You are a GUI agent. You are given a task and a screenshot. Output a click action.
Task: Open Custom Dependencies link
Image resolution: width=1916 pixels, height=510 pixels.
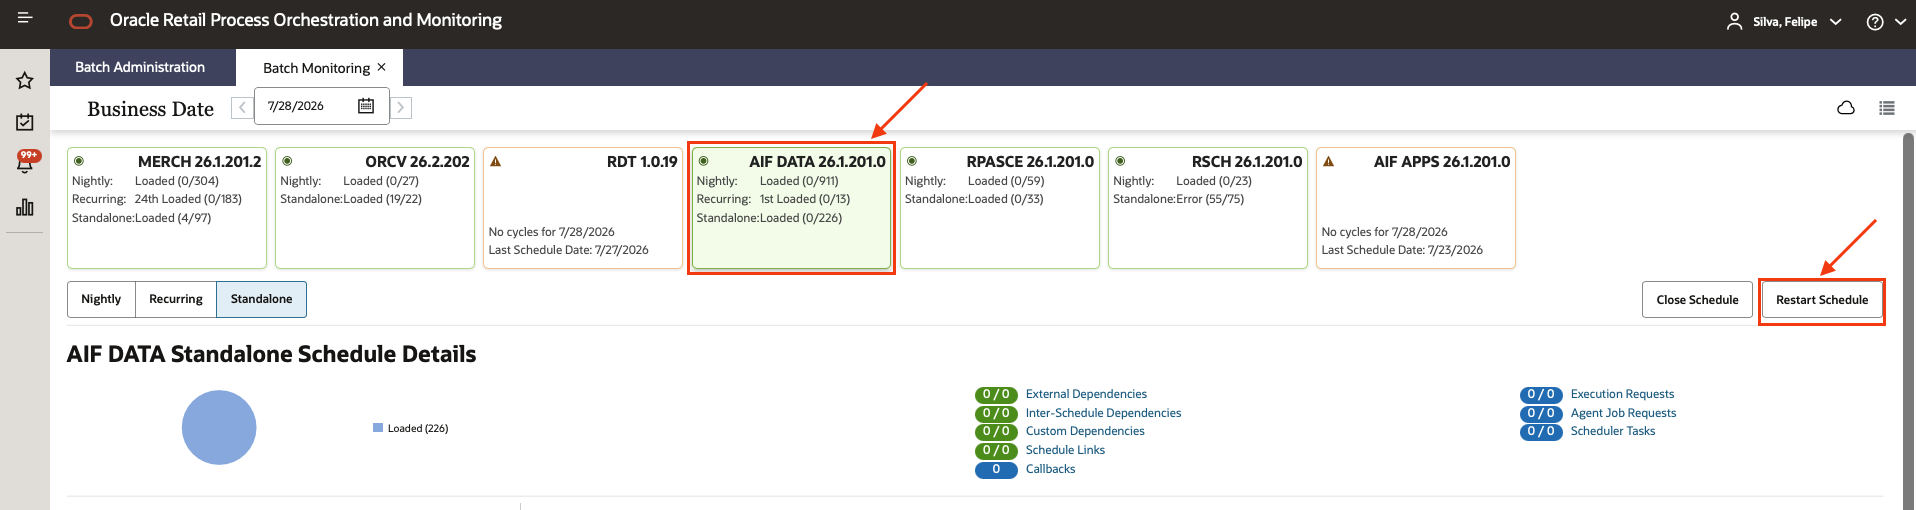1085,431
